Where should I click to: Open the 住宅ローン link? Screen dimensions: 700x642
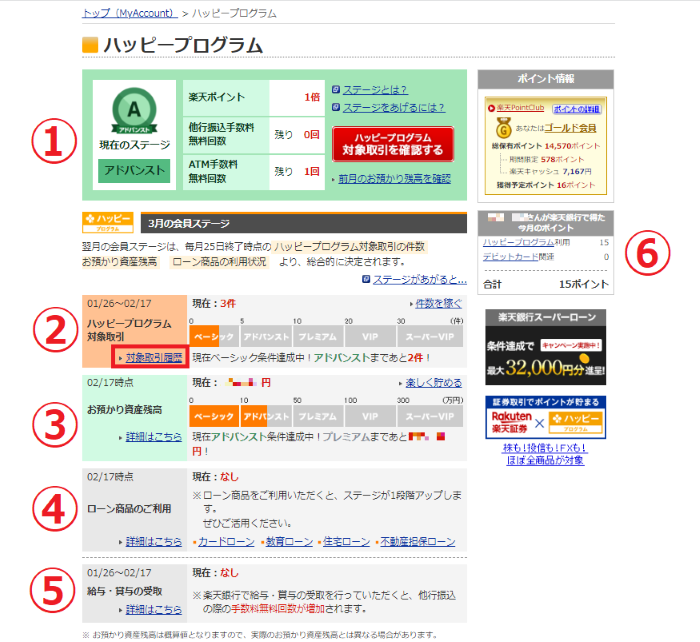coord(346,542)
